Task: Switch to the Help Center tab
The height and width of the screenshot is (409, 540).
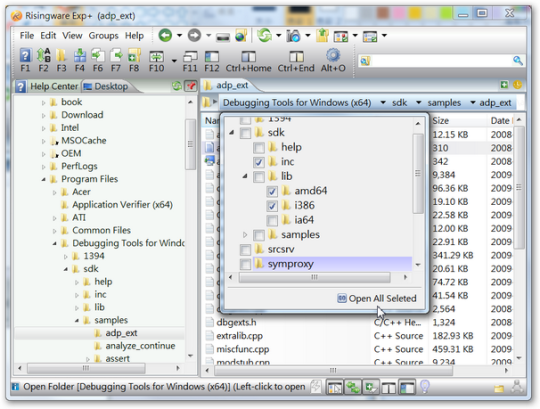Action: [48, 86]
